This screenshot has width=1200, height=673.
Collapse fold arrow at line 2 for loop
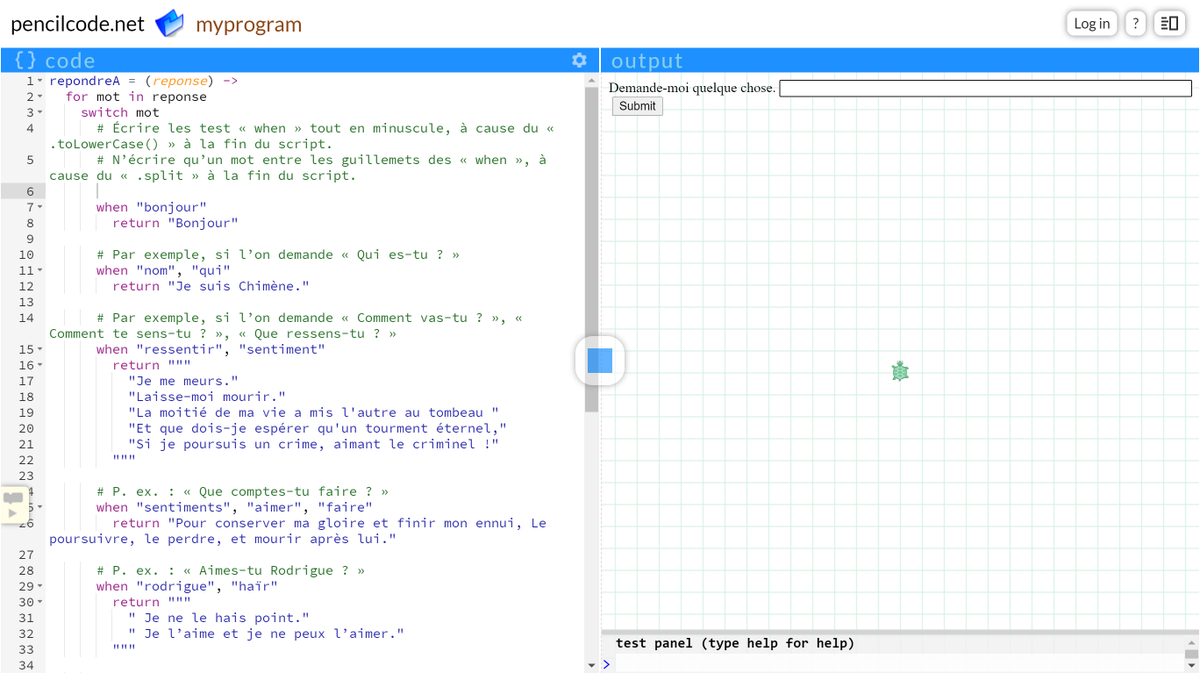(40, 97)
